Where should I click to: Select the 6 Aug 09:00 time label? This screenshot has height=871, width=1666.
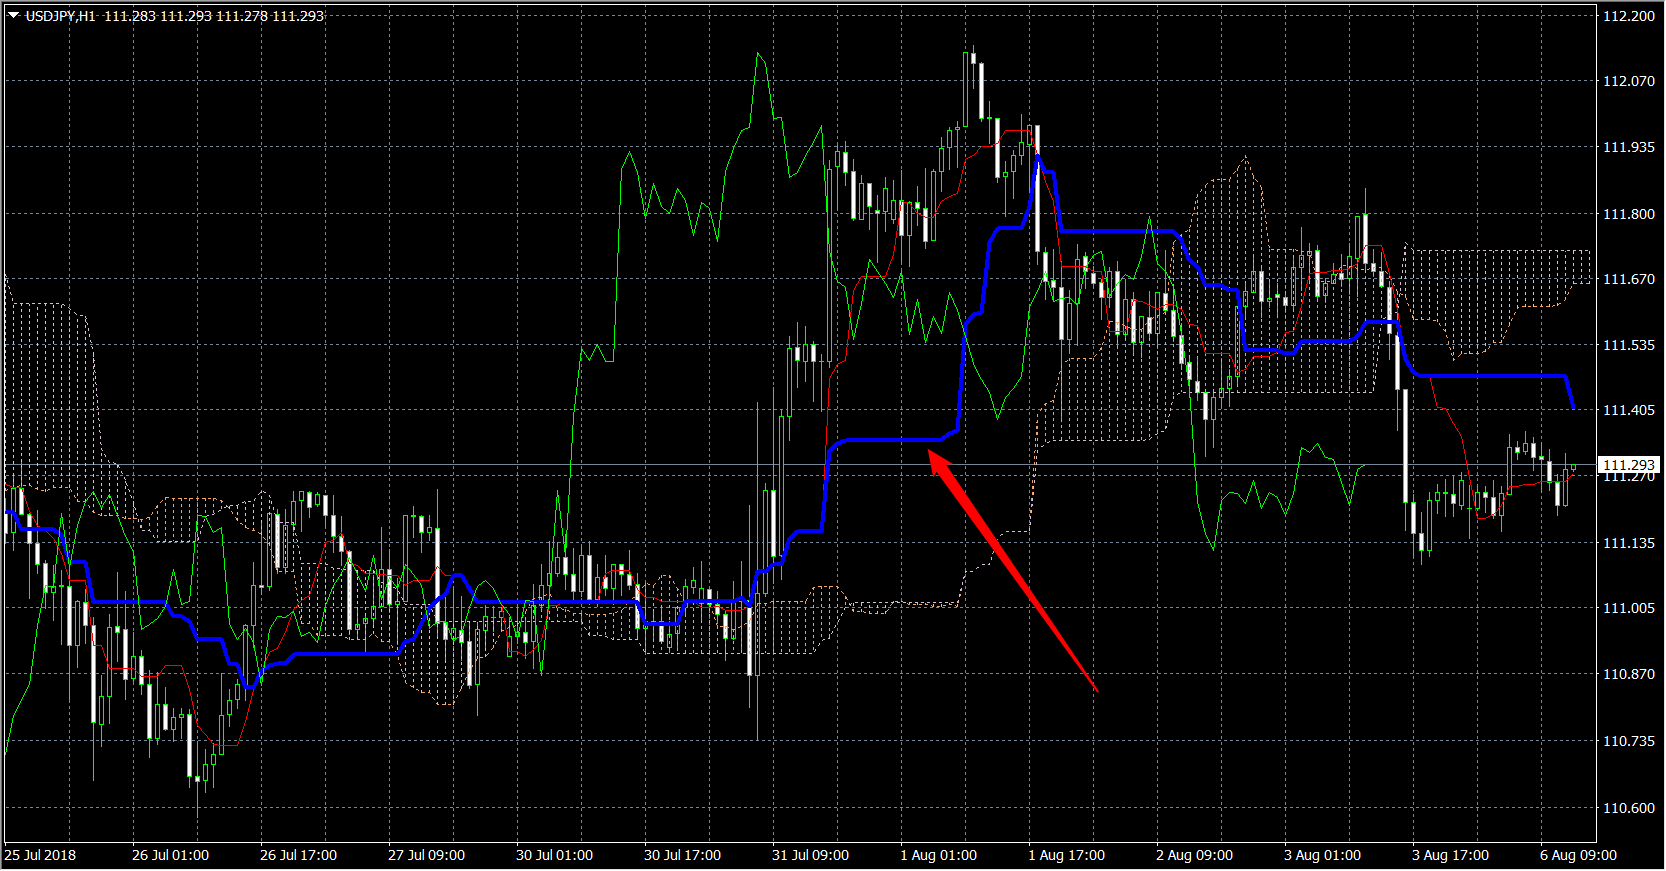pyautogui.click(x=1578, y=855)
